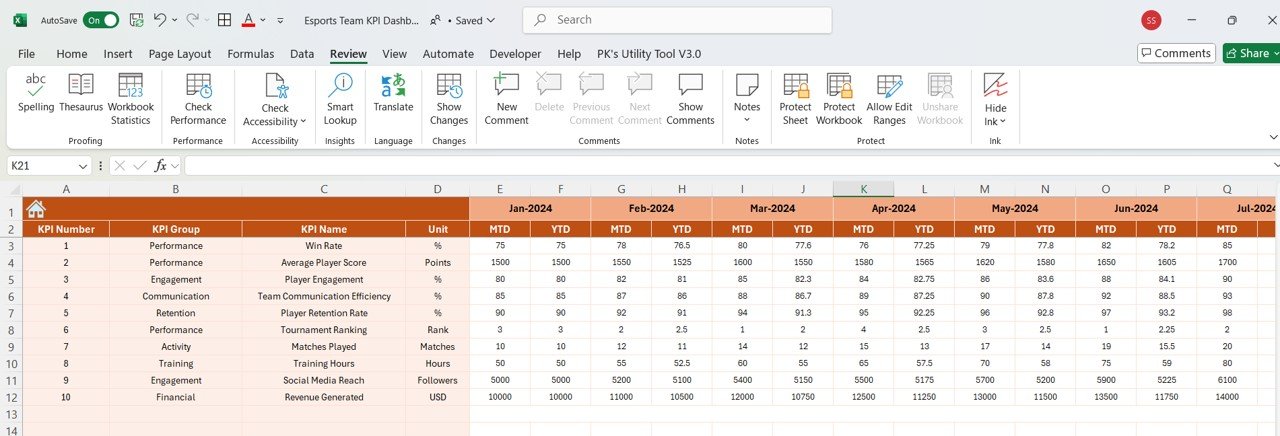Click the Excel app logo
The height and width of the screenshot is (436, 1280).
(20, 20)
